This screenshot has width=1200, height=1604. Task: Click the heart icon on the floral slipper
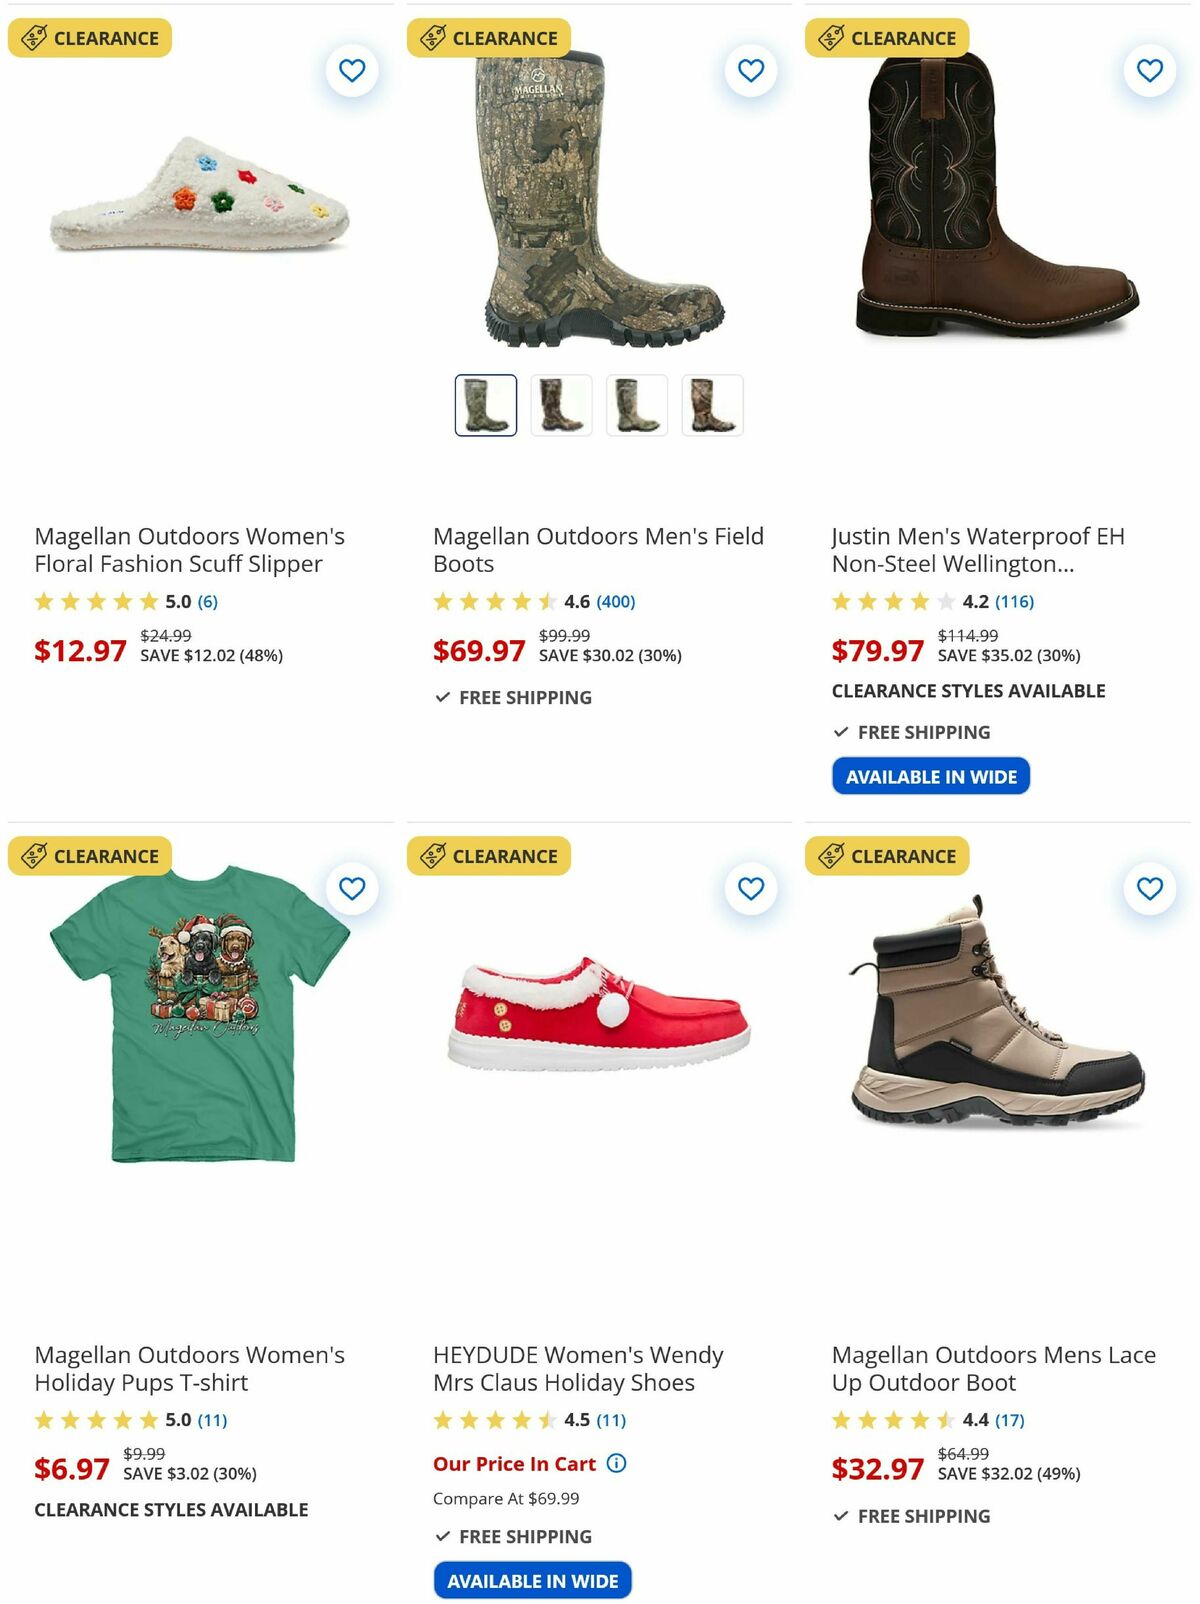350,71
